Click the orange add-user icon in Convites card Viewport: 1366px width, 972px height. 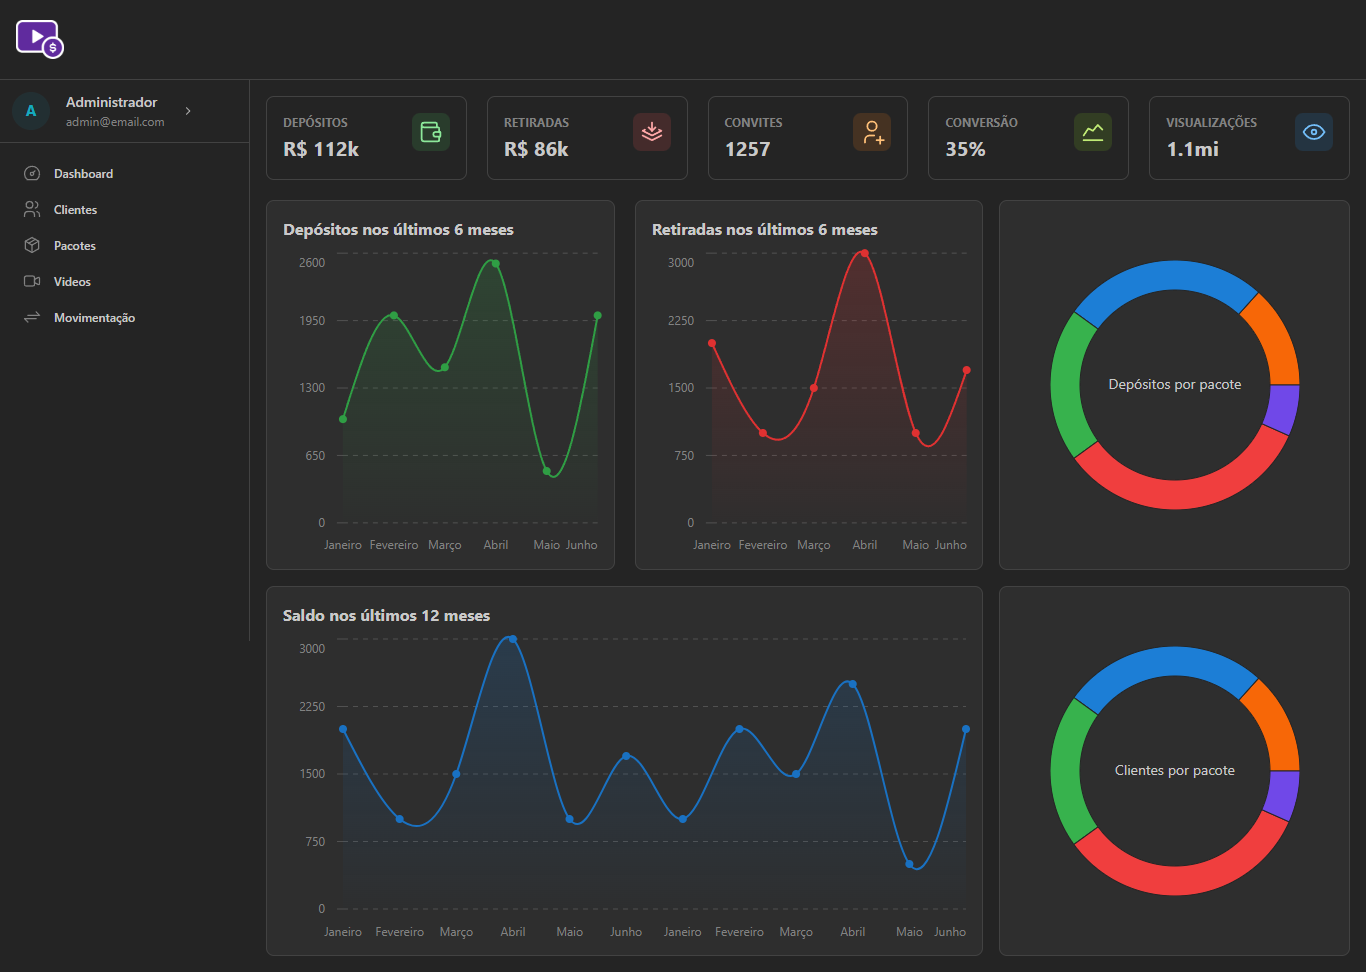coord(872,132)
